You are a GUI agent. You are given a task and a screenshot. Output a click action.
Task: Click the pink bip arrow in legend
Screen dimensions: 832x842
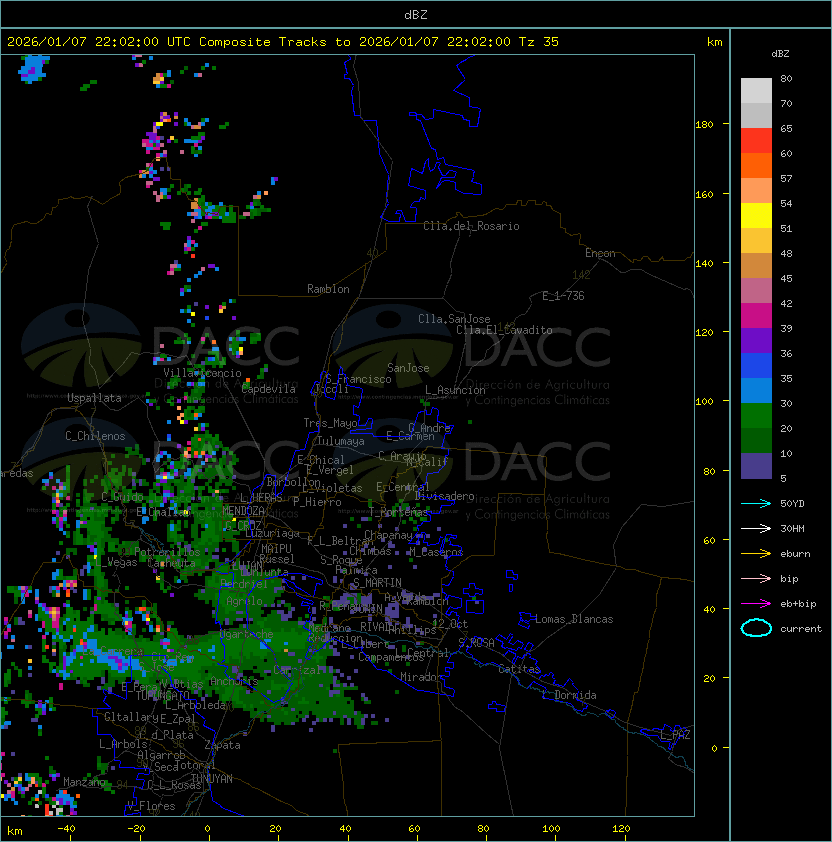point(756,578)
